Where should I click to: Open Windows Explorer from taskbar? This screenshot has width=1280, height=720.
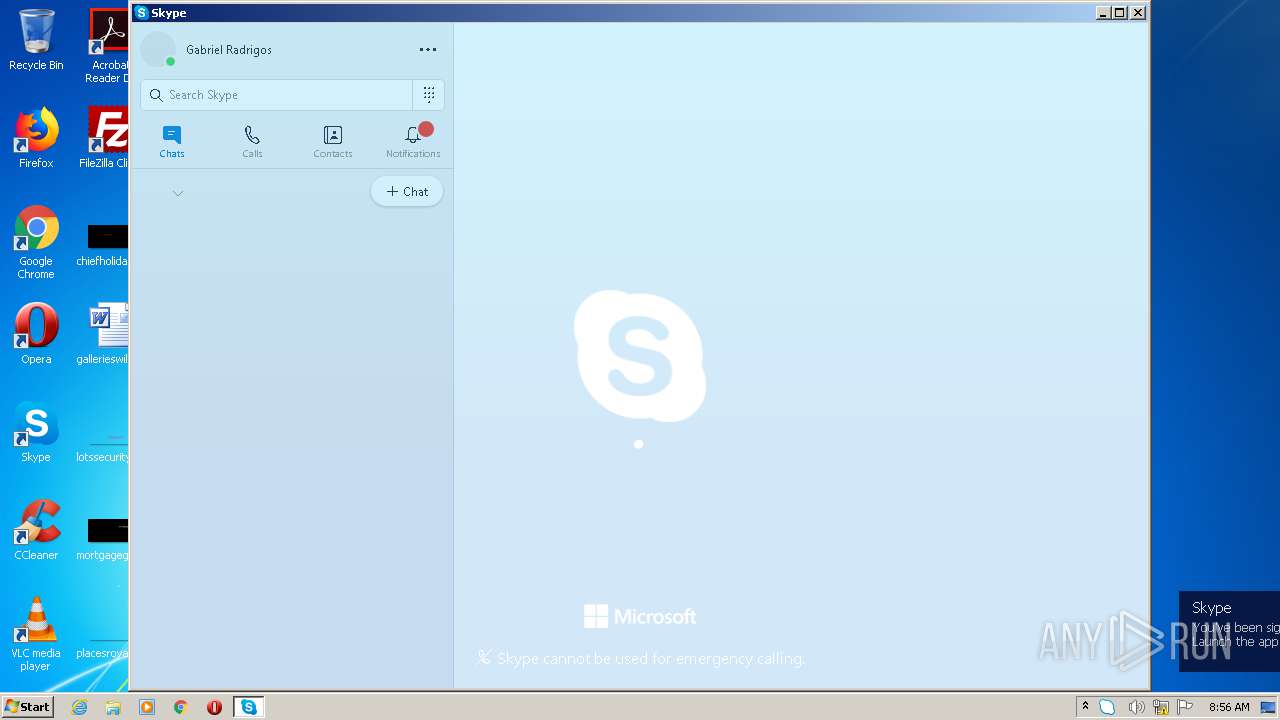pyautogui.click(x=113, y=707)
